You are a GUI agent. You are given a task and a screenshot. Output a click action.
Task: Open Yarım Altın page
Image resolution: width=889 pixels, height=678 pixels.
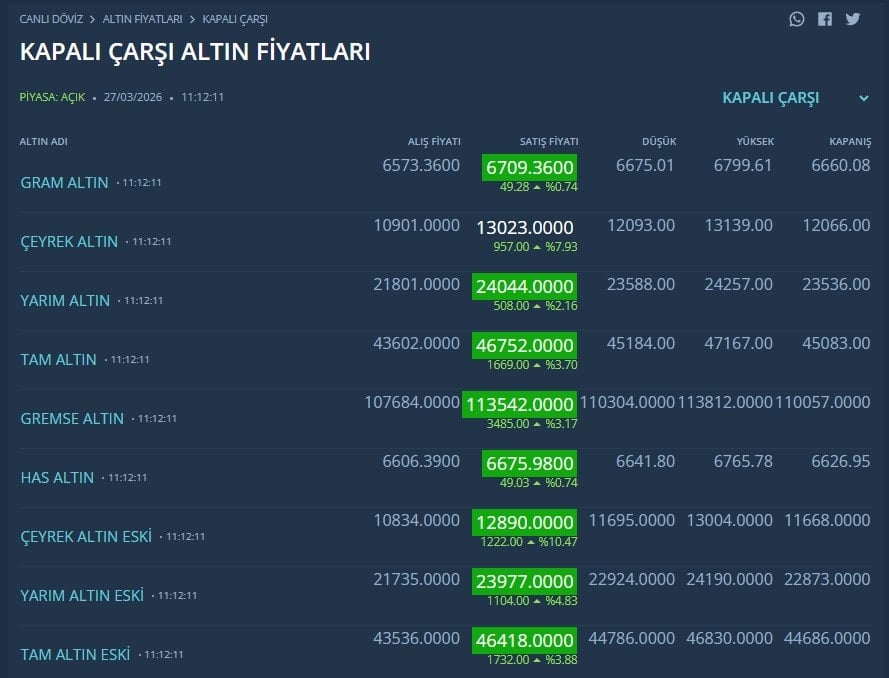[65, 301]
